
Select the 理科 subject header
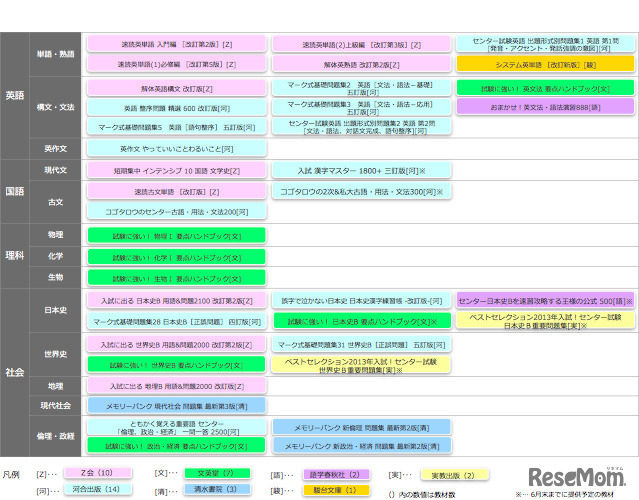click(x=15, y=256)
